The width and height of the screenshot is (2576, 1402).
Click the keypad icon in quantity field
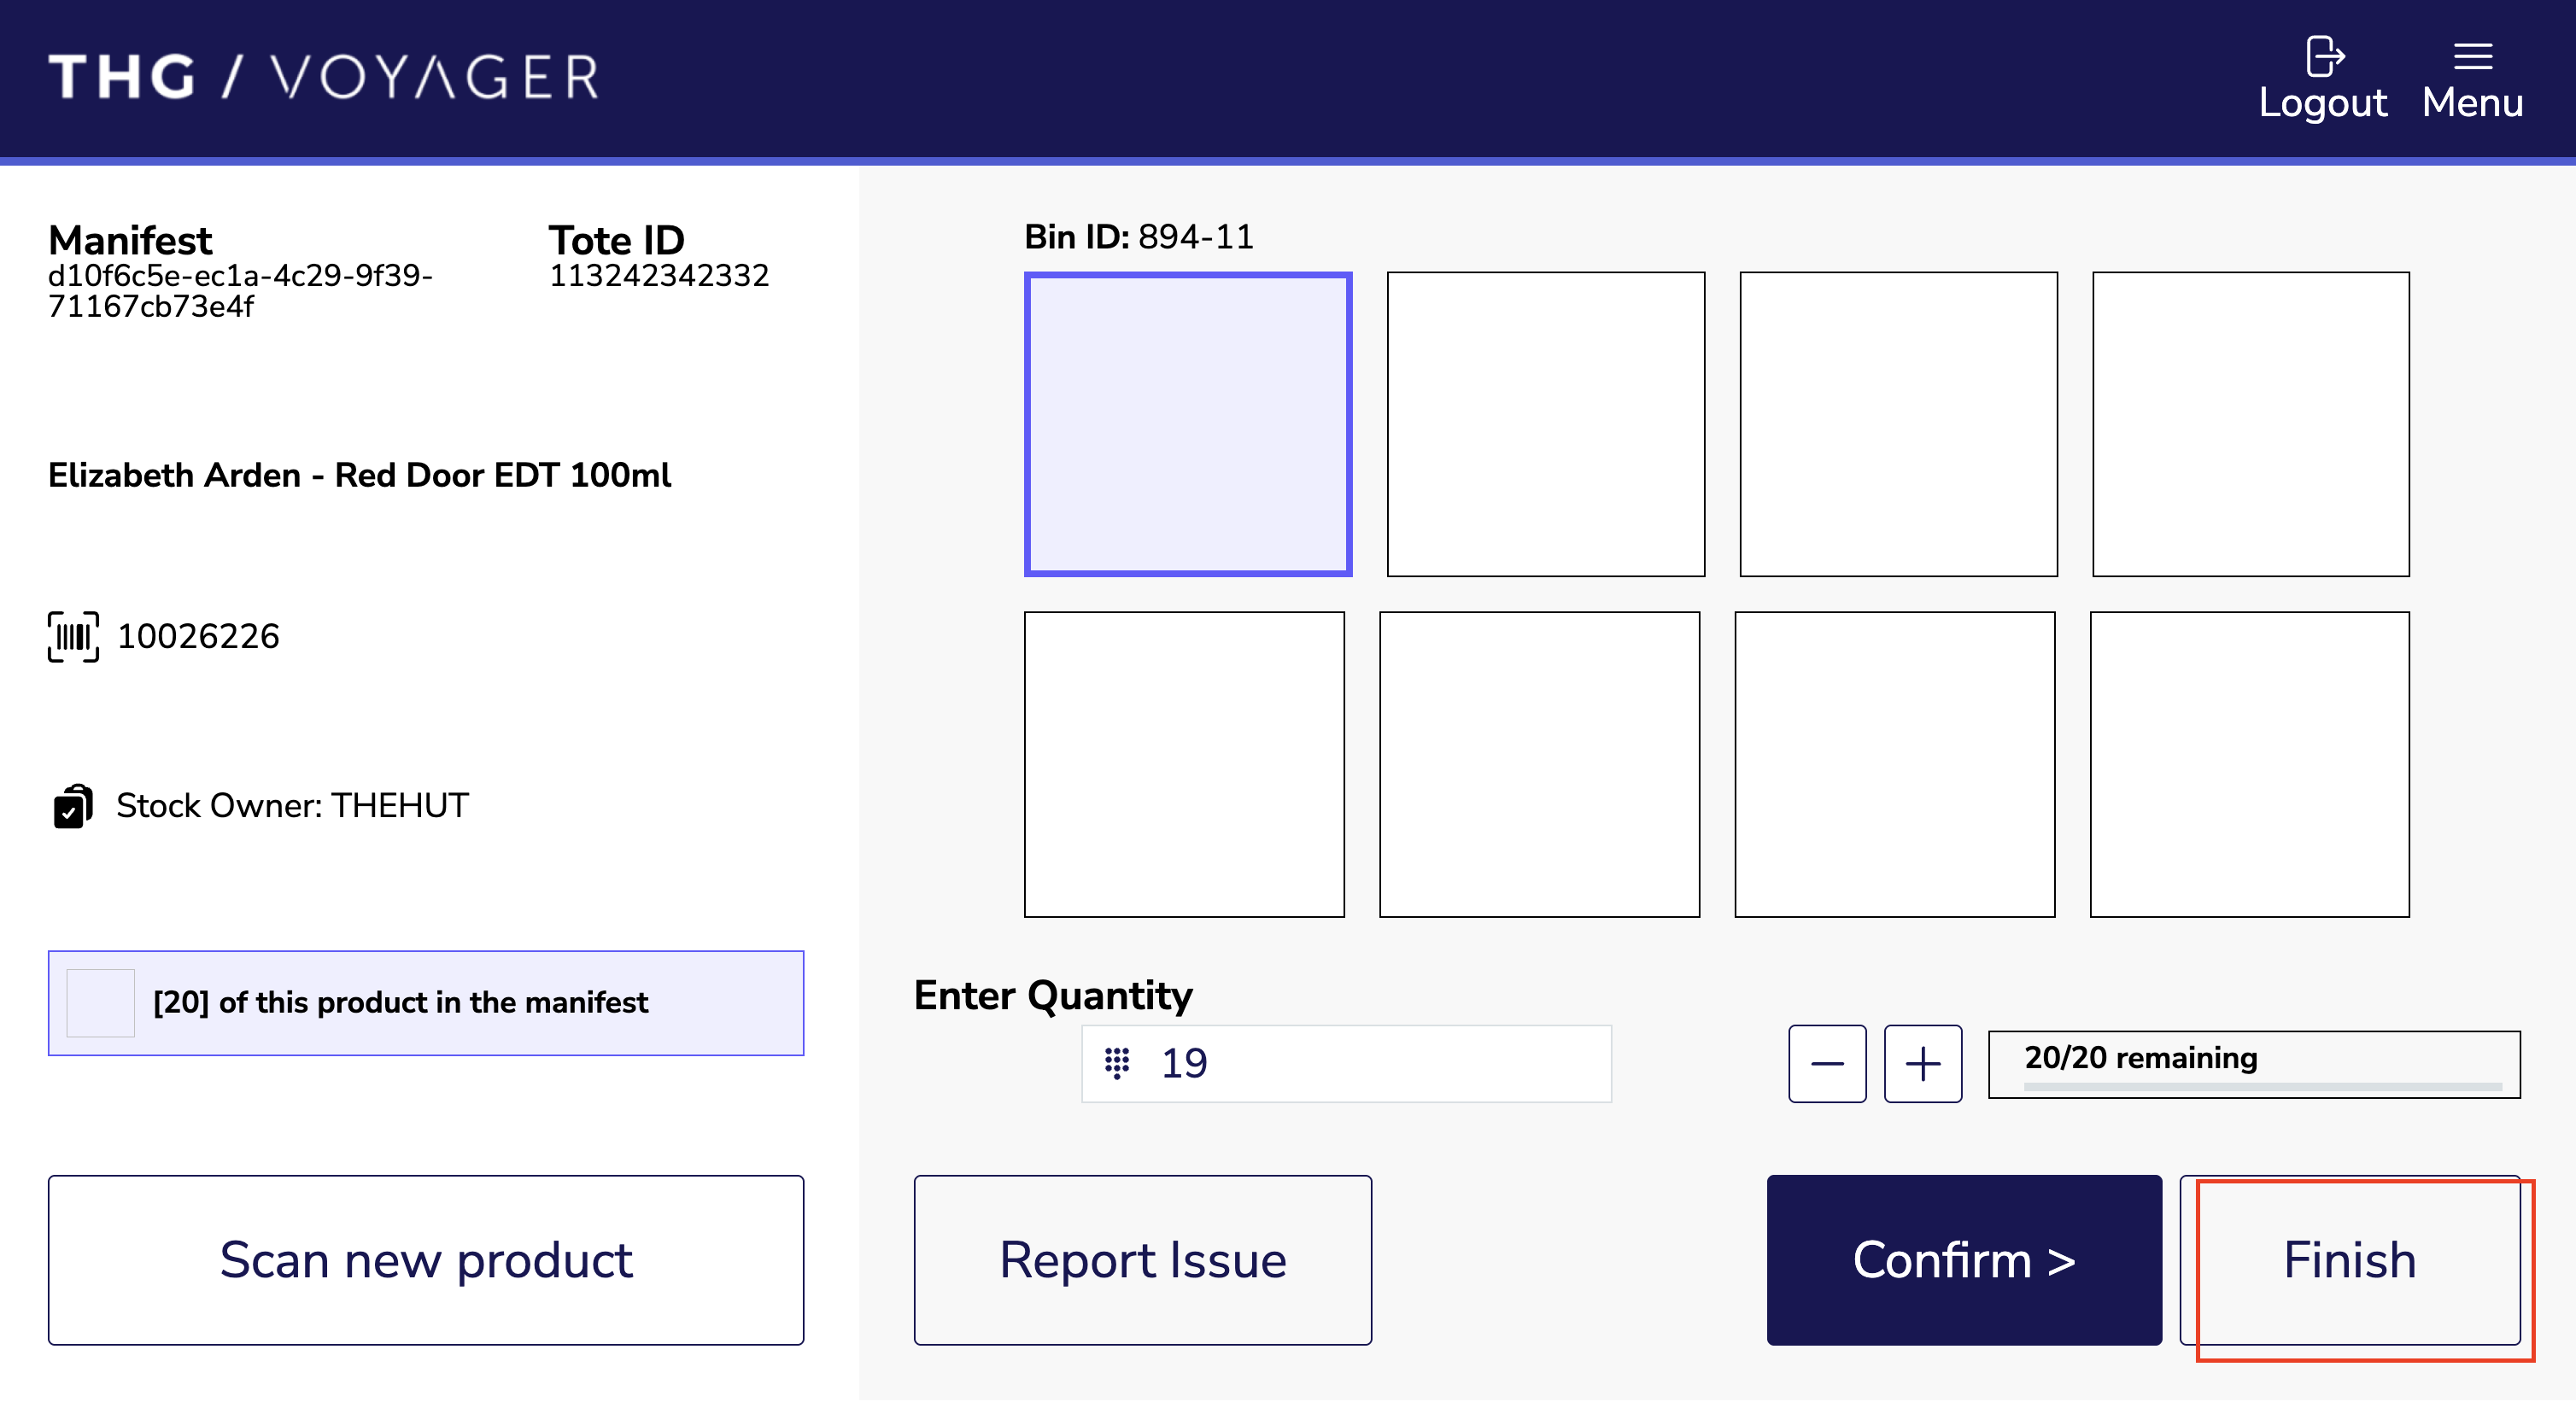click(1117, 1063)
